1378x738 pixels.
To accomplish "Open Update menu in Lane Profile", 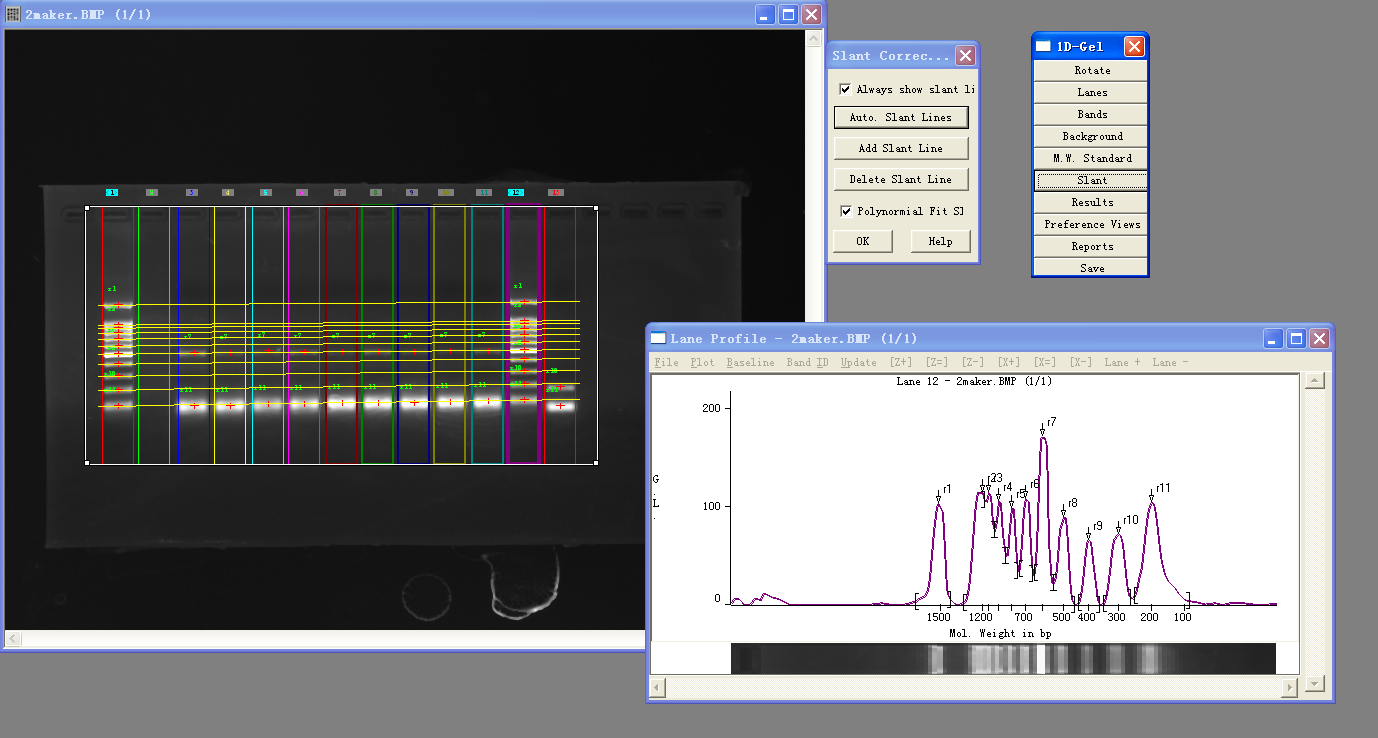I will (x=858, y=362).
